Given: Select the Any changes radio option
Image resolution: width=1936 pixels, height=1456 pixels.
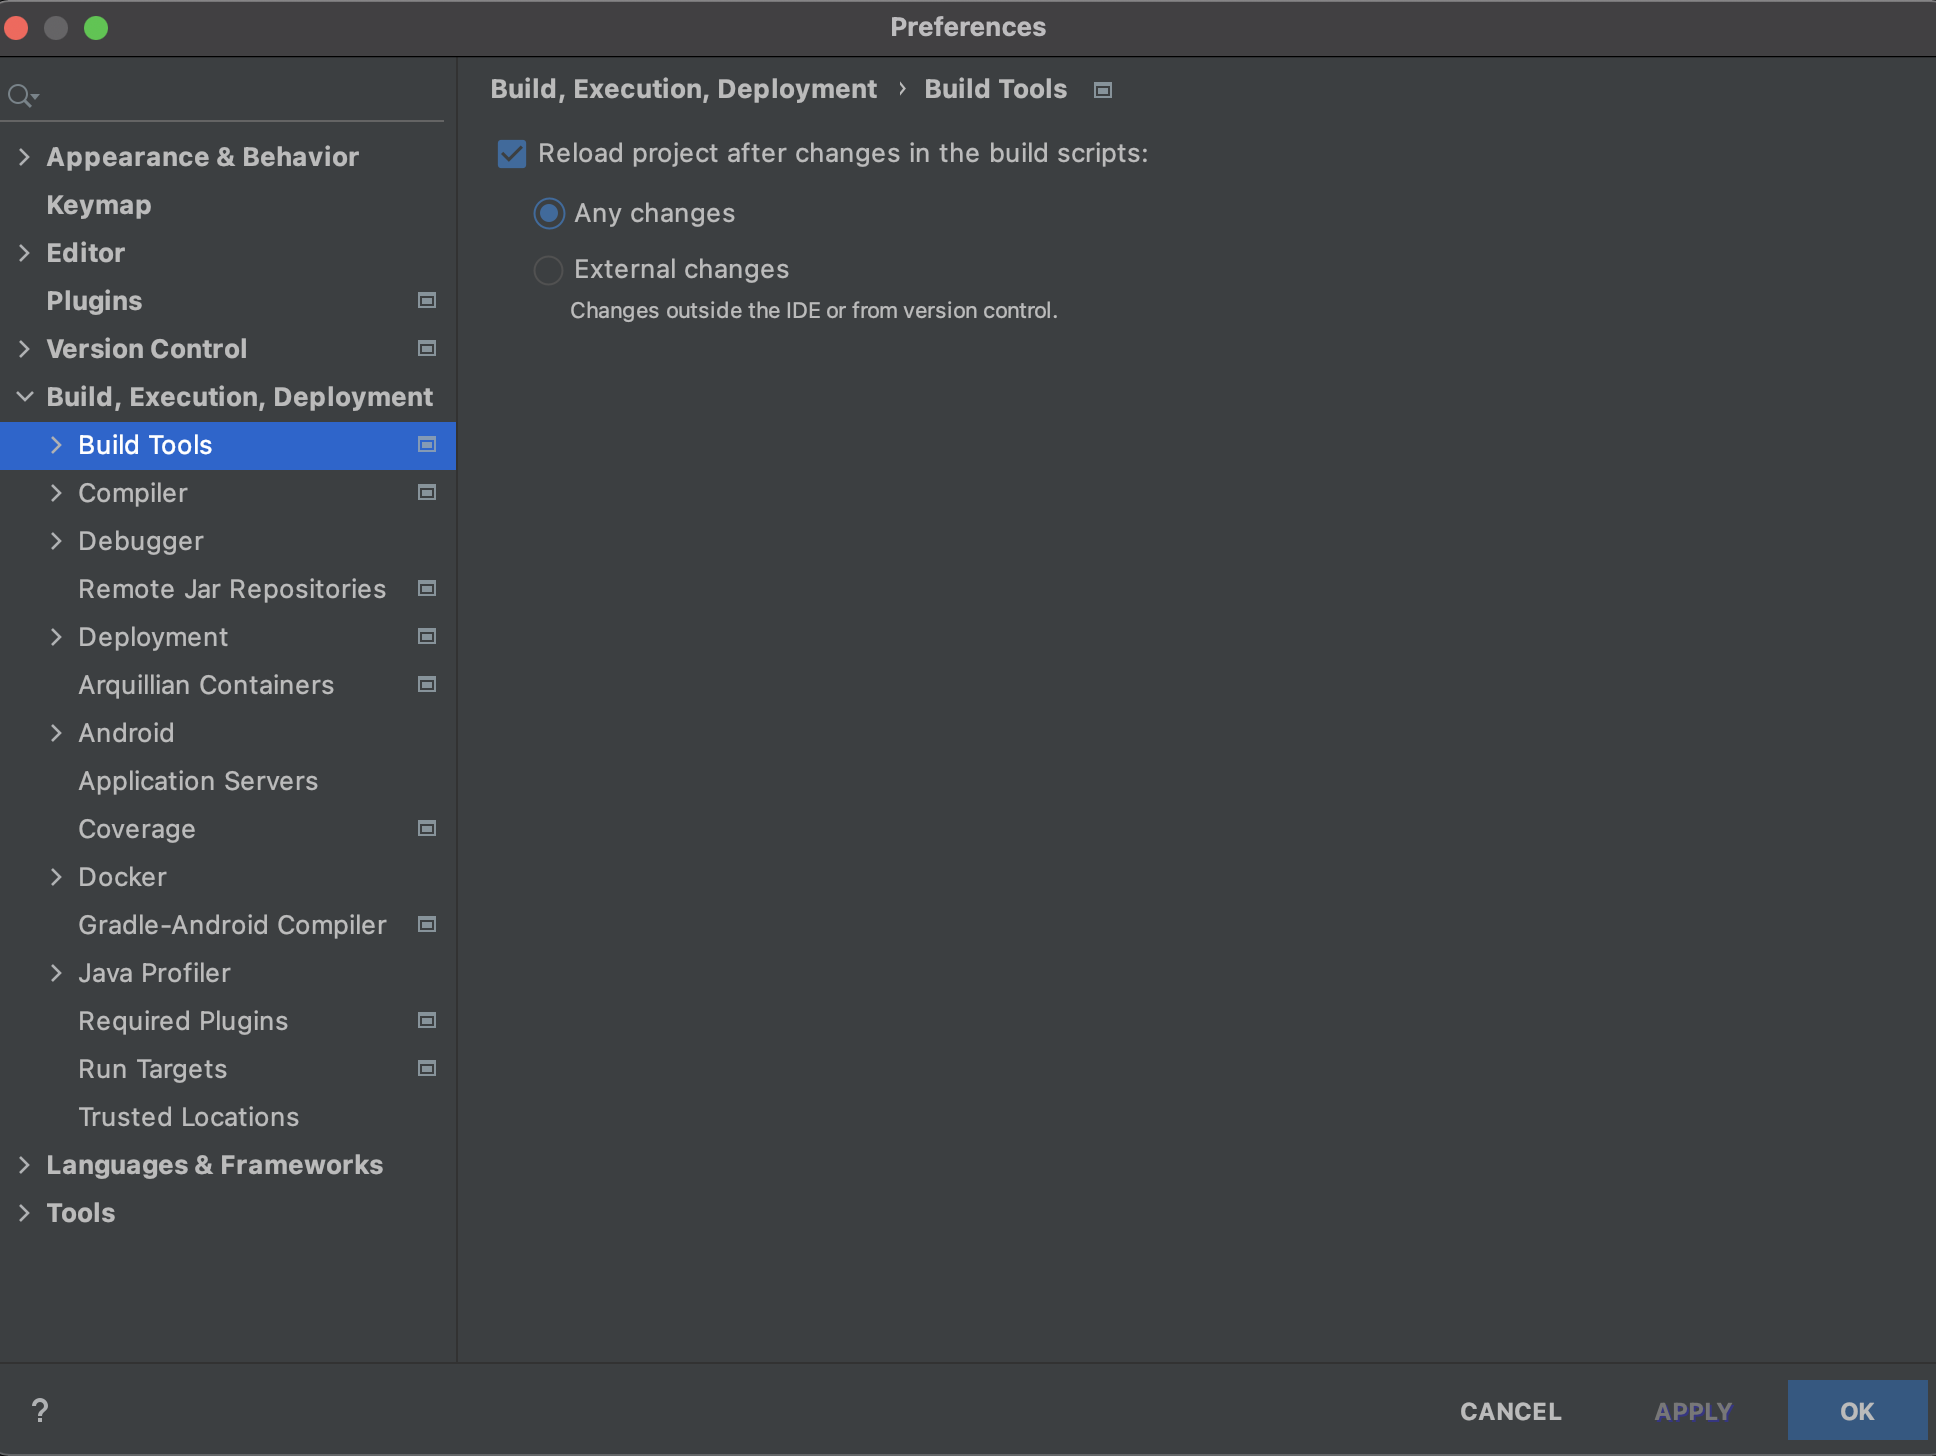Looking at the screenshot, I should click(549, 214).
